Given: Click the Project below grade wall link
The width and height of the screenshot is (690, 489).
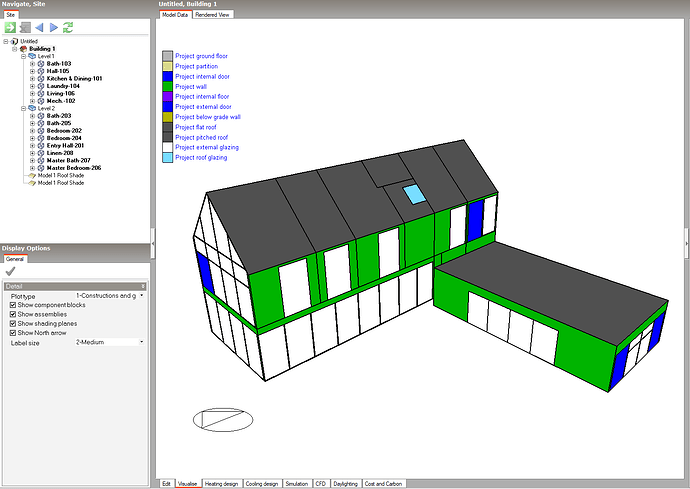Looking at the screenshot, I should click(208, 117).
